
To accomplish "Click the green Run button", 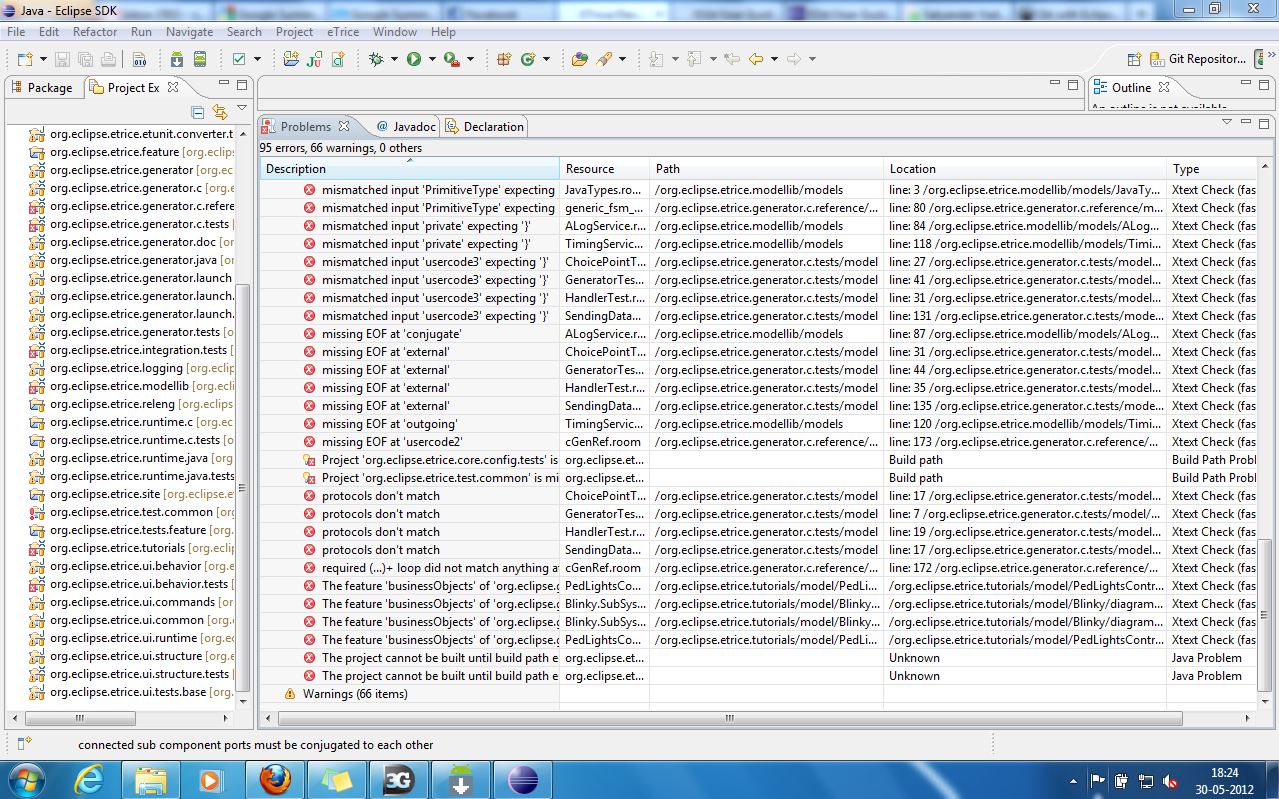I will click(414, 59).
